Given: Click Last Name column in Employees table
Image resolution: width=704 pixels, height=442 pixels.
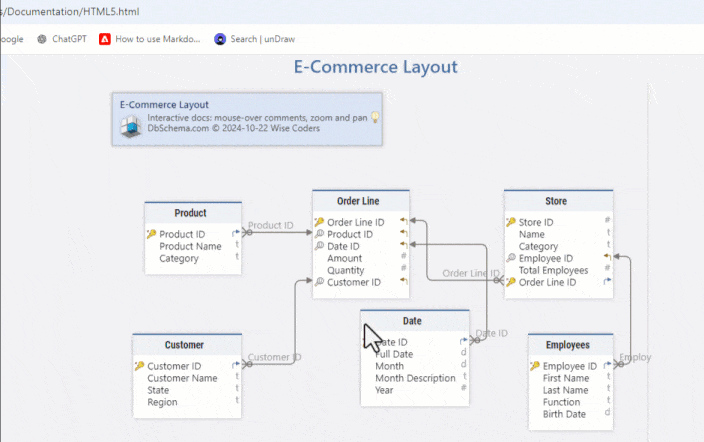Looking at the screenshot, I should 565,390.
